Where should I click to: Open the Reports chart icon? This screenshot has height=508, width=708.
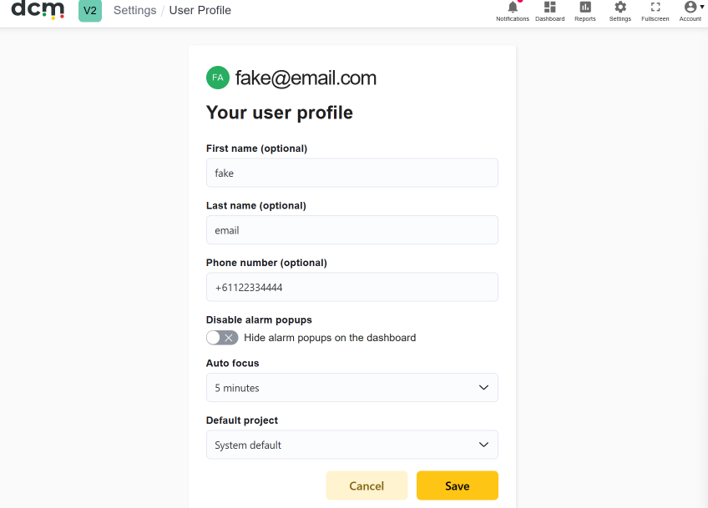(x=585, y=7)
